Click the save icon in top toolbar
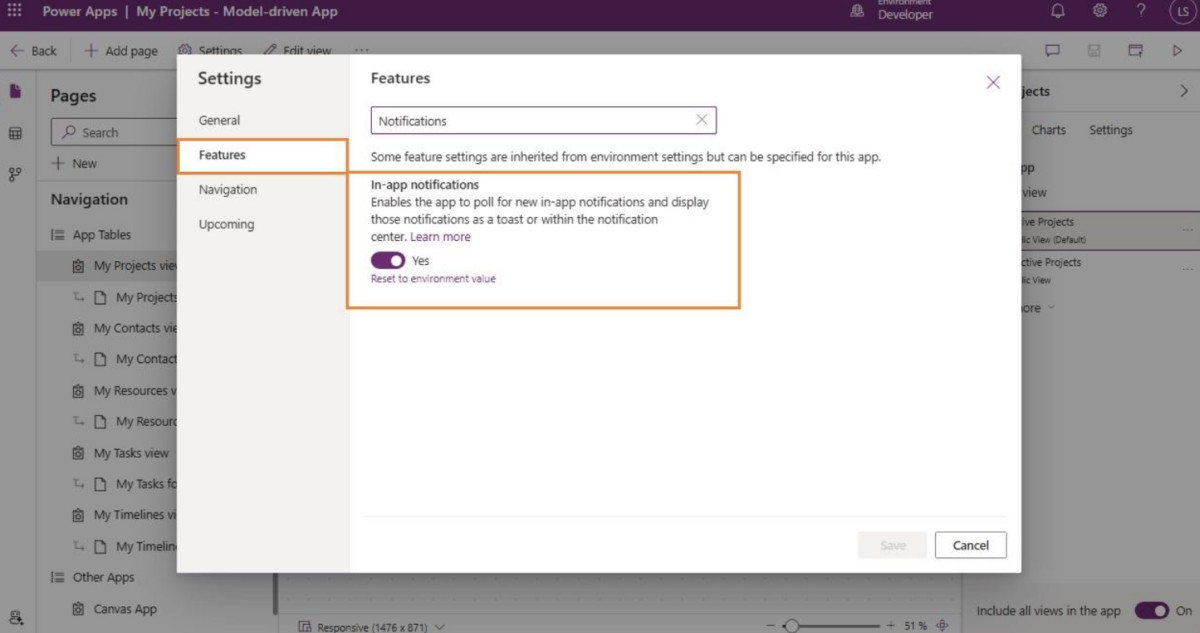 [x=1094, y=50]
